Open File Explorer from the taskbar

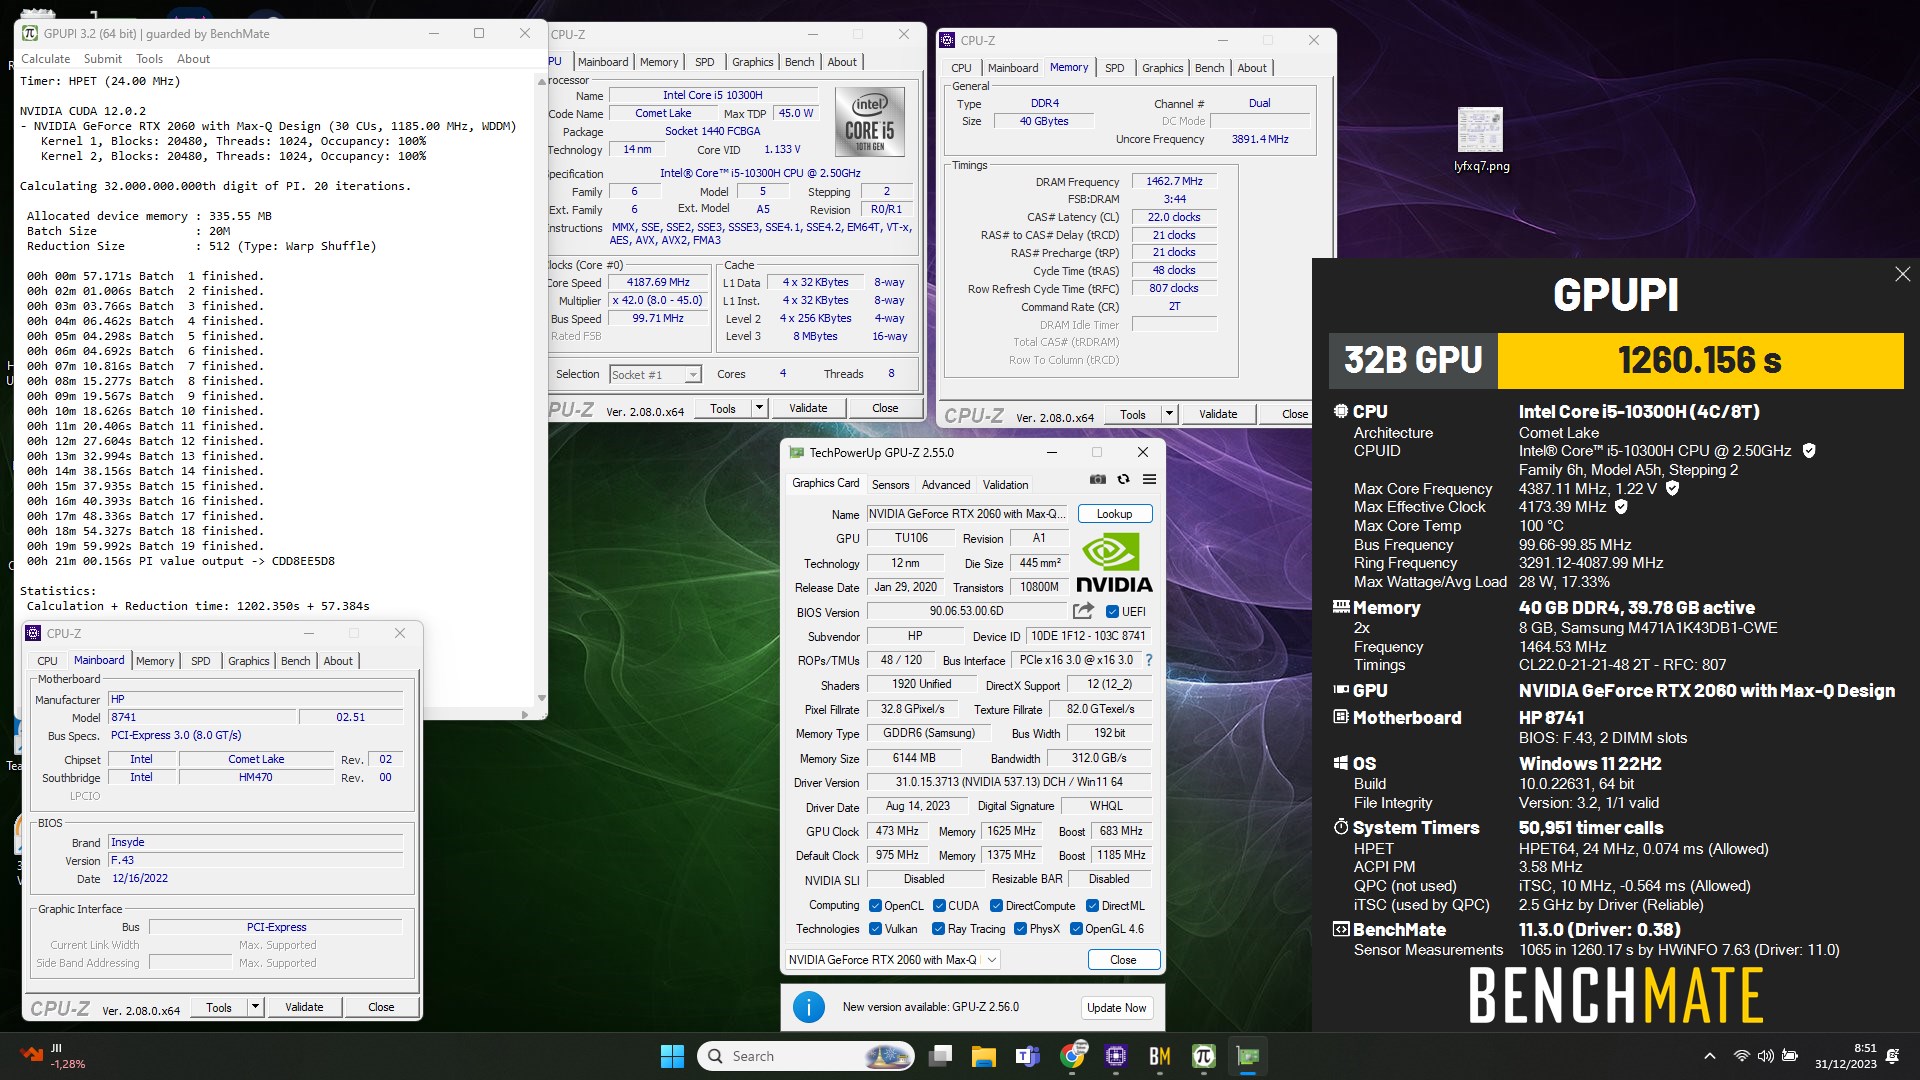click(x=983, y=1056)
